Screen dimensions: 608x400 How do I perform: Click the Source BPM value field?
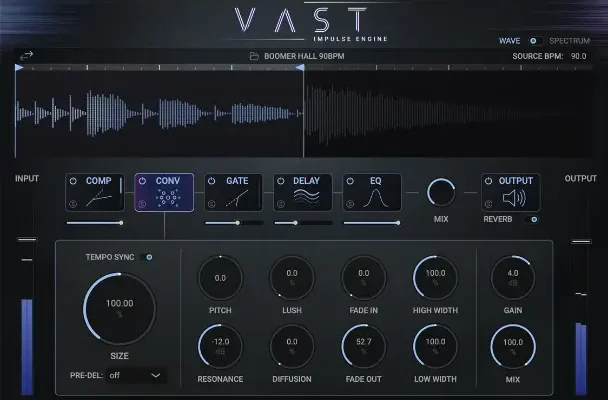pos(578,56)
